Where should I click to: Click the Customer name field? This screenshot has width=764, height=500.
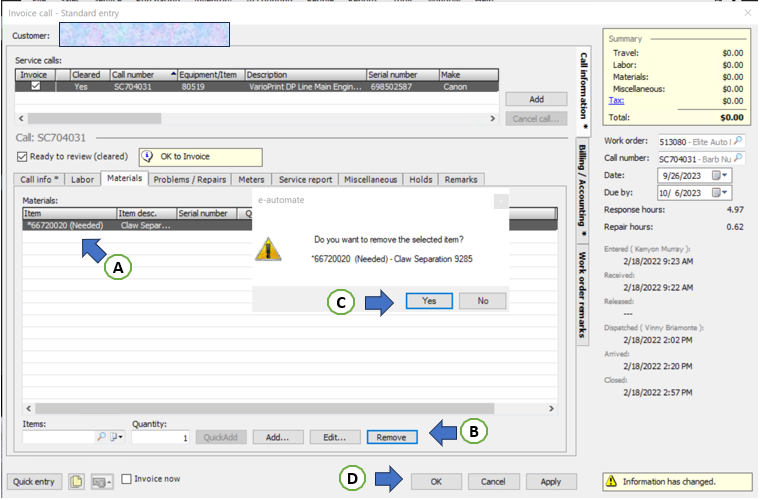[x=144, y=35]
